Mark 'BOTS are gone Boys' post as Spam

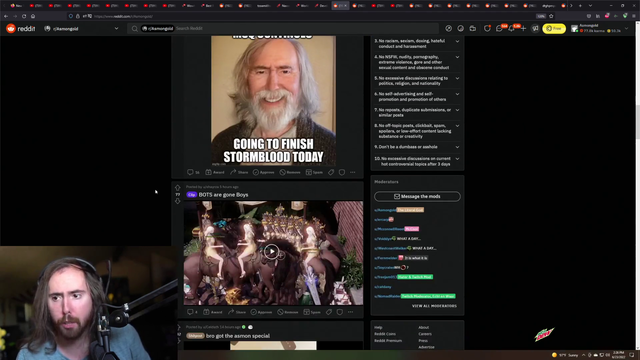[312, 312]
